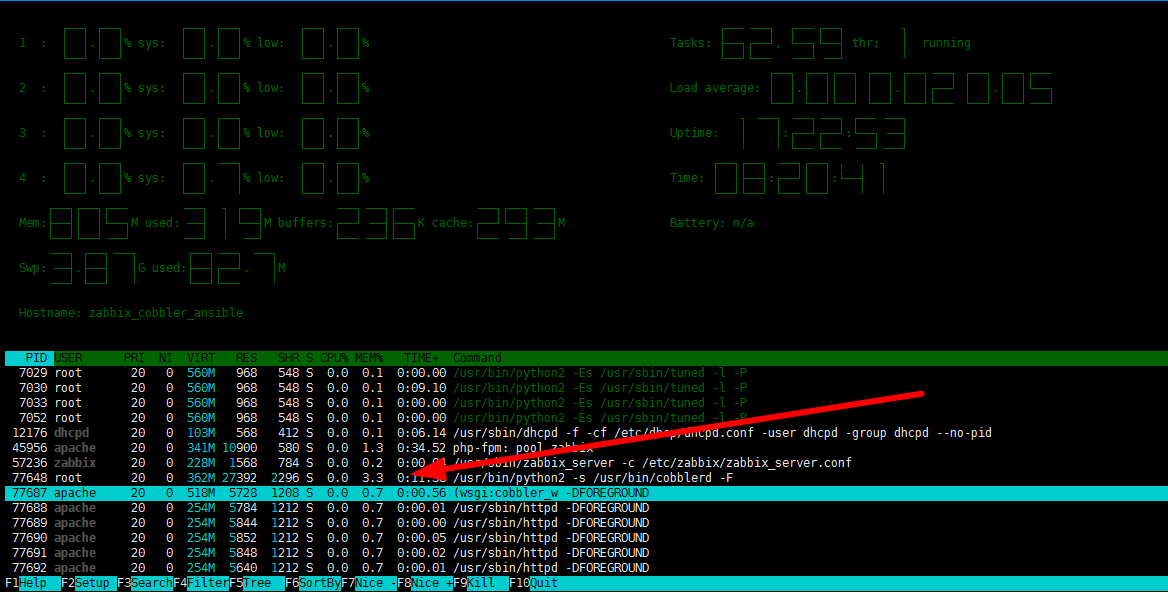Click the Mem meter label
The image size is (1168, 592).
[x=33, y=223]
